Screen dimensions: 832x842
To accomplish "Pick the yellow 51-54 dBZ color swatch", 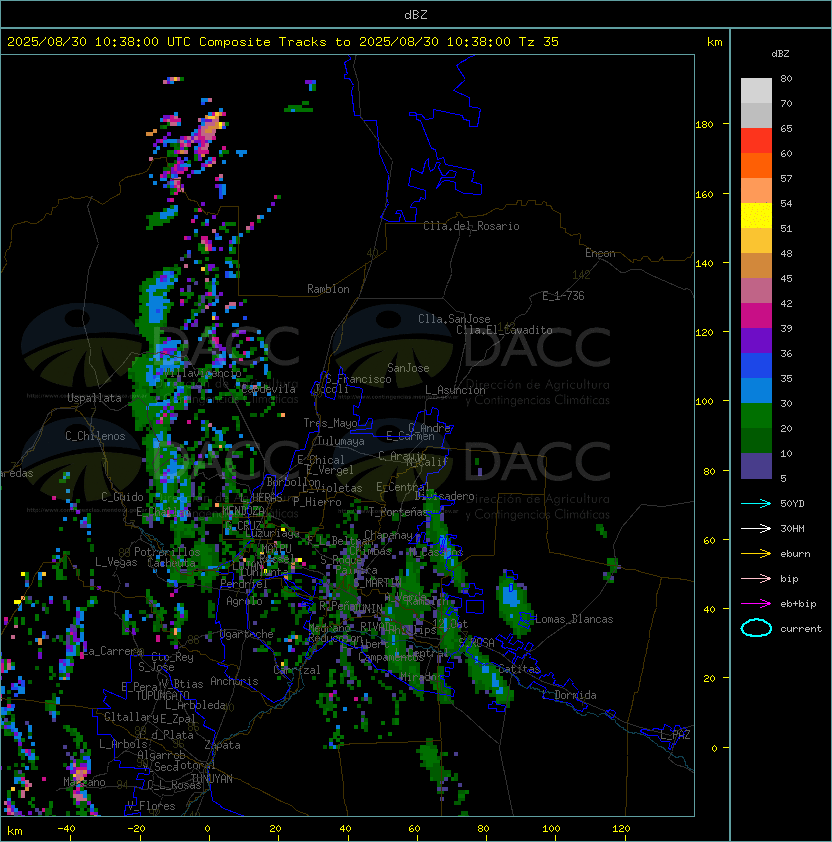I will click(x=756, y=215).
